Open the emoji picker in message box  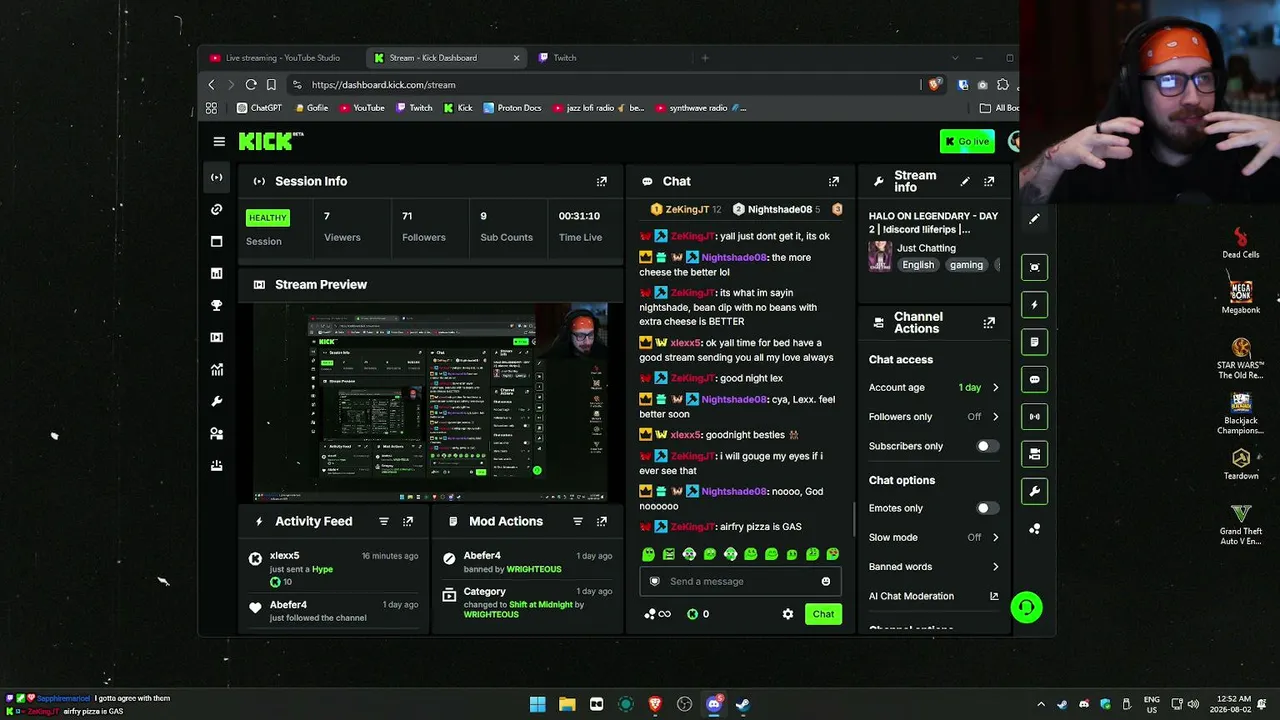coord(826,581)
